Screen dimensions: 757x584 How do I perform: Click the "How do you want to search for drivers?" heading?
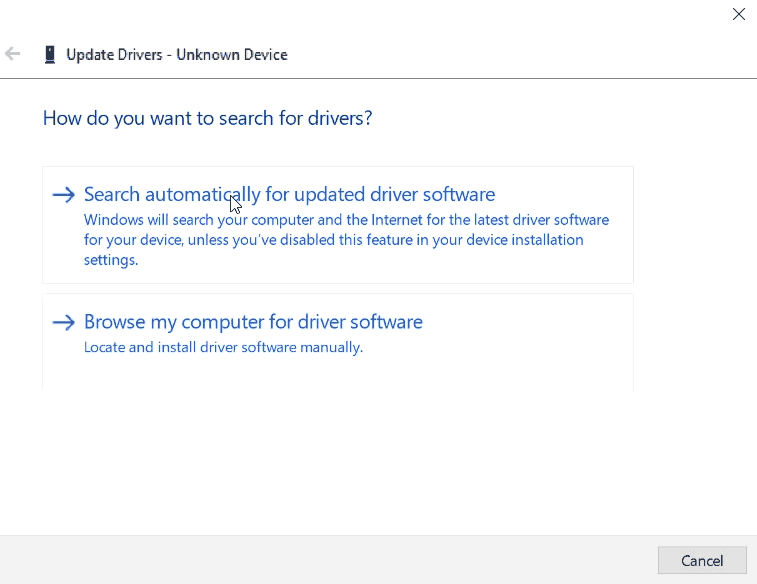click(208, 118)
